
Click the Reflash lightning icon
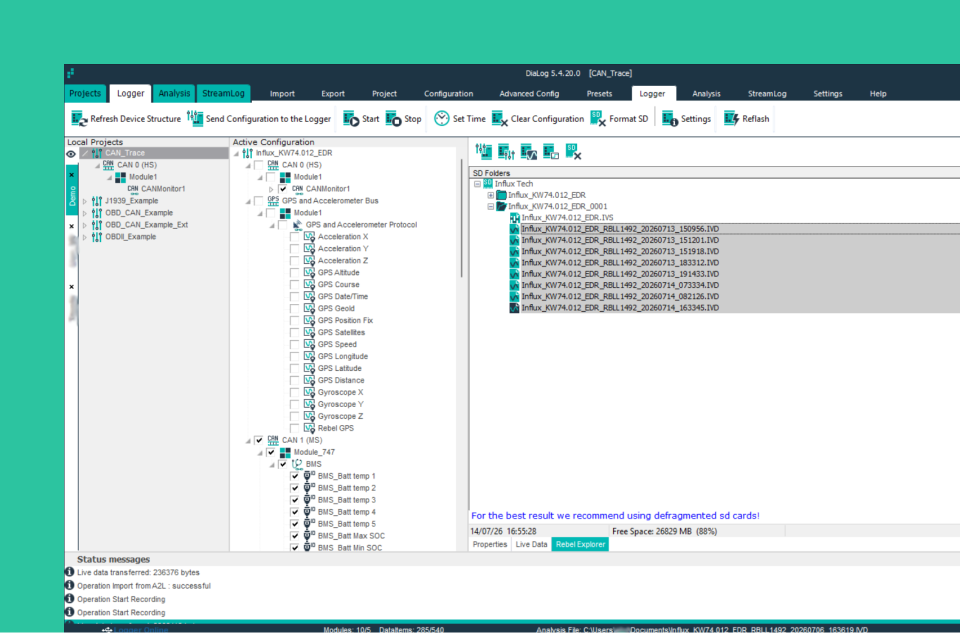click(x=731, y=118)
